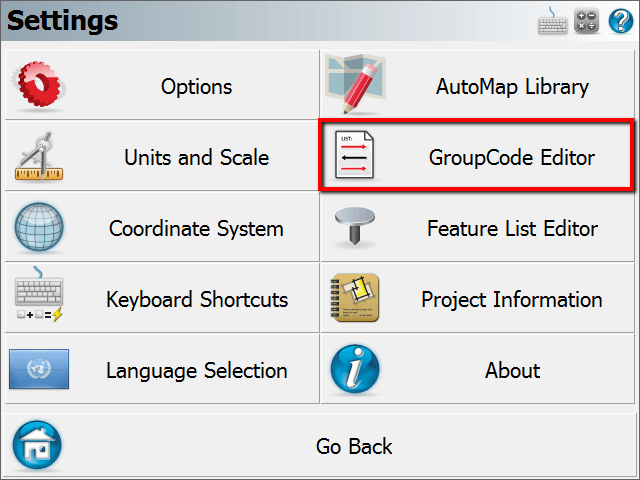Viewport: 640px width, 480px height.
Task: Open the AutoMap Library pencil icon
Action: pos(355,84)
